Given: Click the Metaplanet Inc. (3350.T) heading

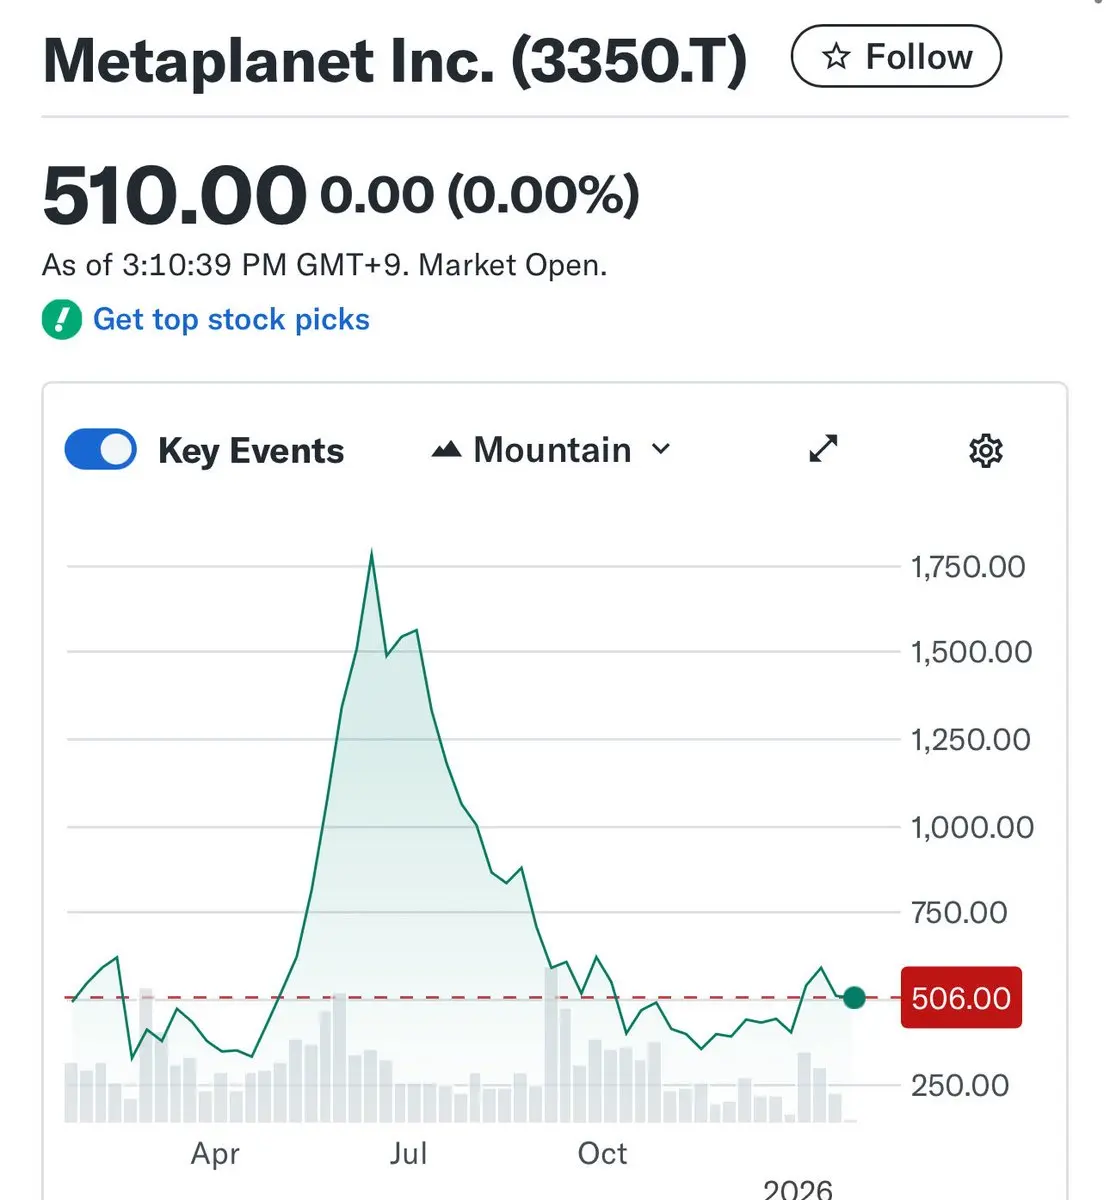Looking at the screenshot, I should pyautogui.click(x=395, y=60).
